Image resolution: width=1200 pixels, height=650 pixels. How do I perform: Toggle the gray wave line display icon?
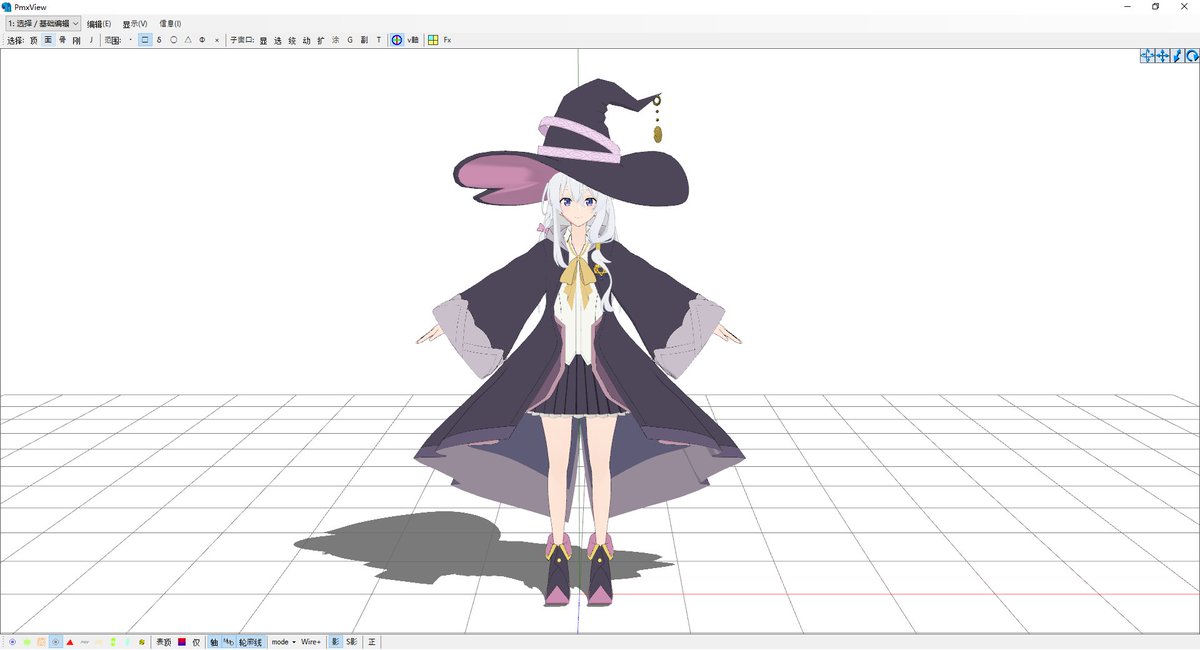click(84, 642)
